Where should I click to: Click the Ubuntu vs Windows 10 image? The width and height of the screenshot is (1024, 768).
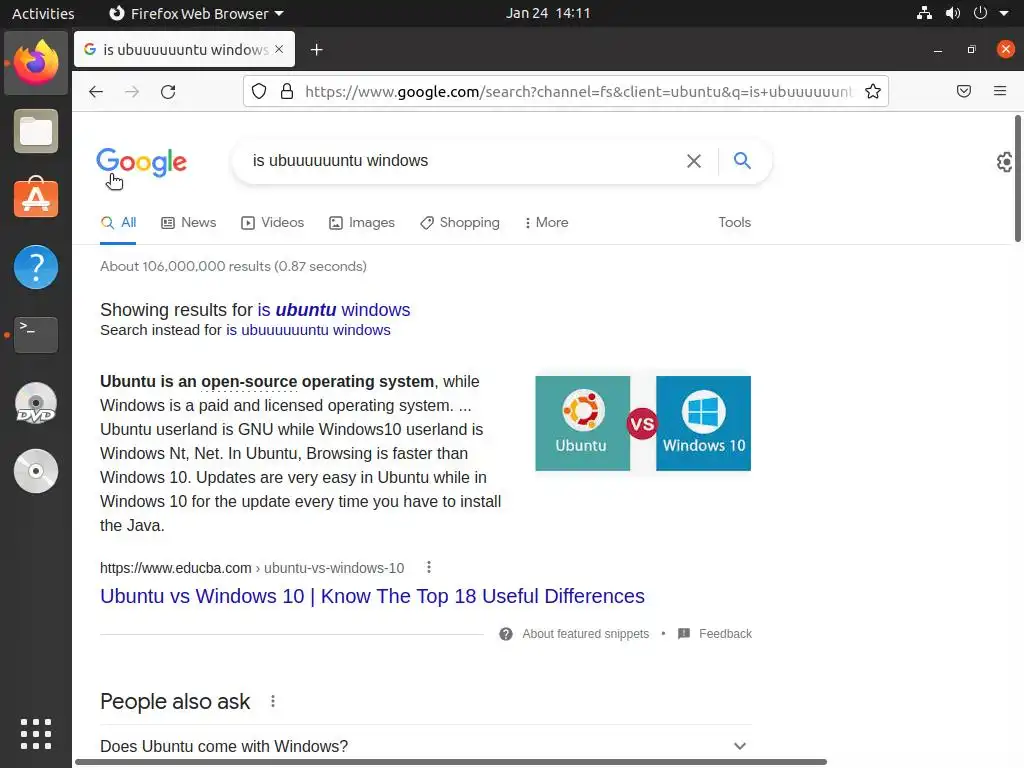(643, 423)
